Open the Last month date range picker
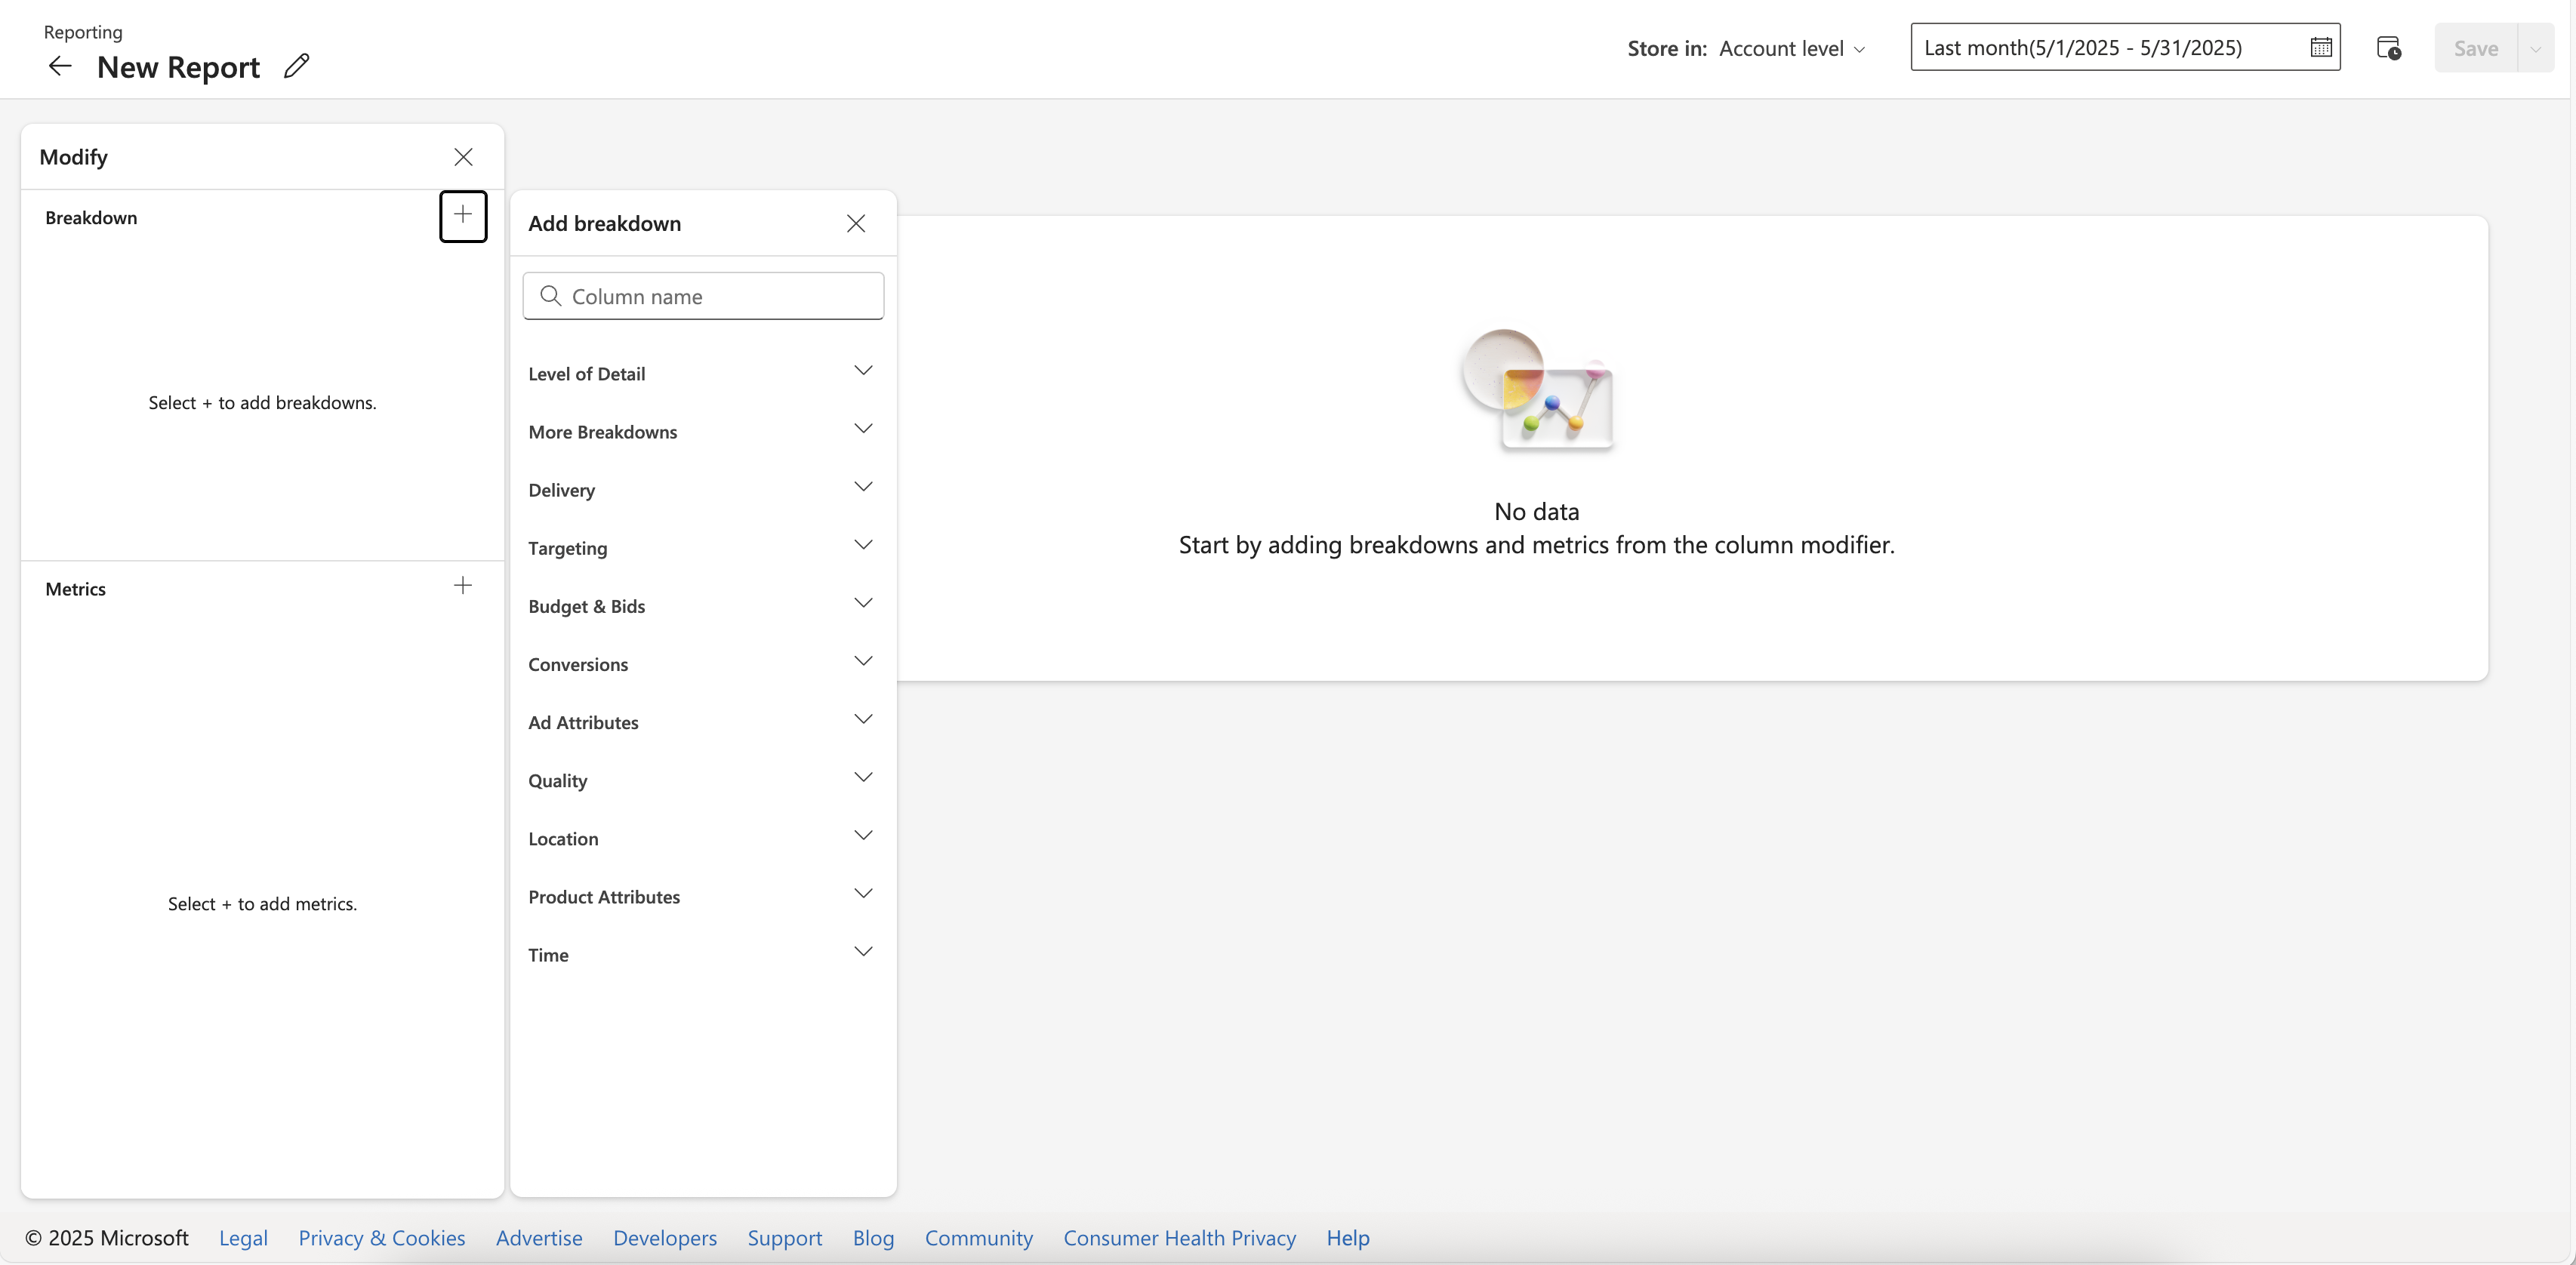Image resolution: width=2576 pixels, height=1265 pixels. click(x=2125, y=47)
